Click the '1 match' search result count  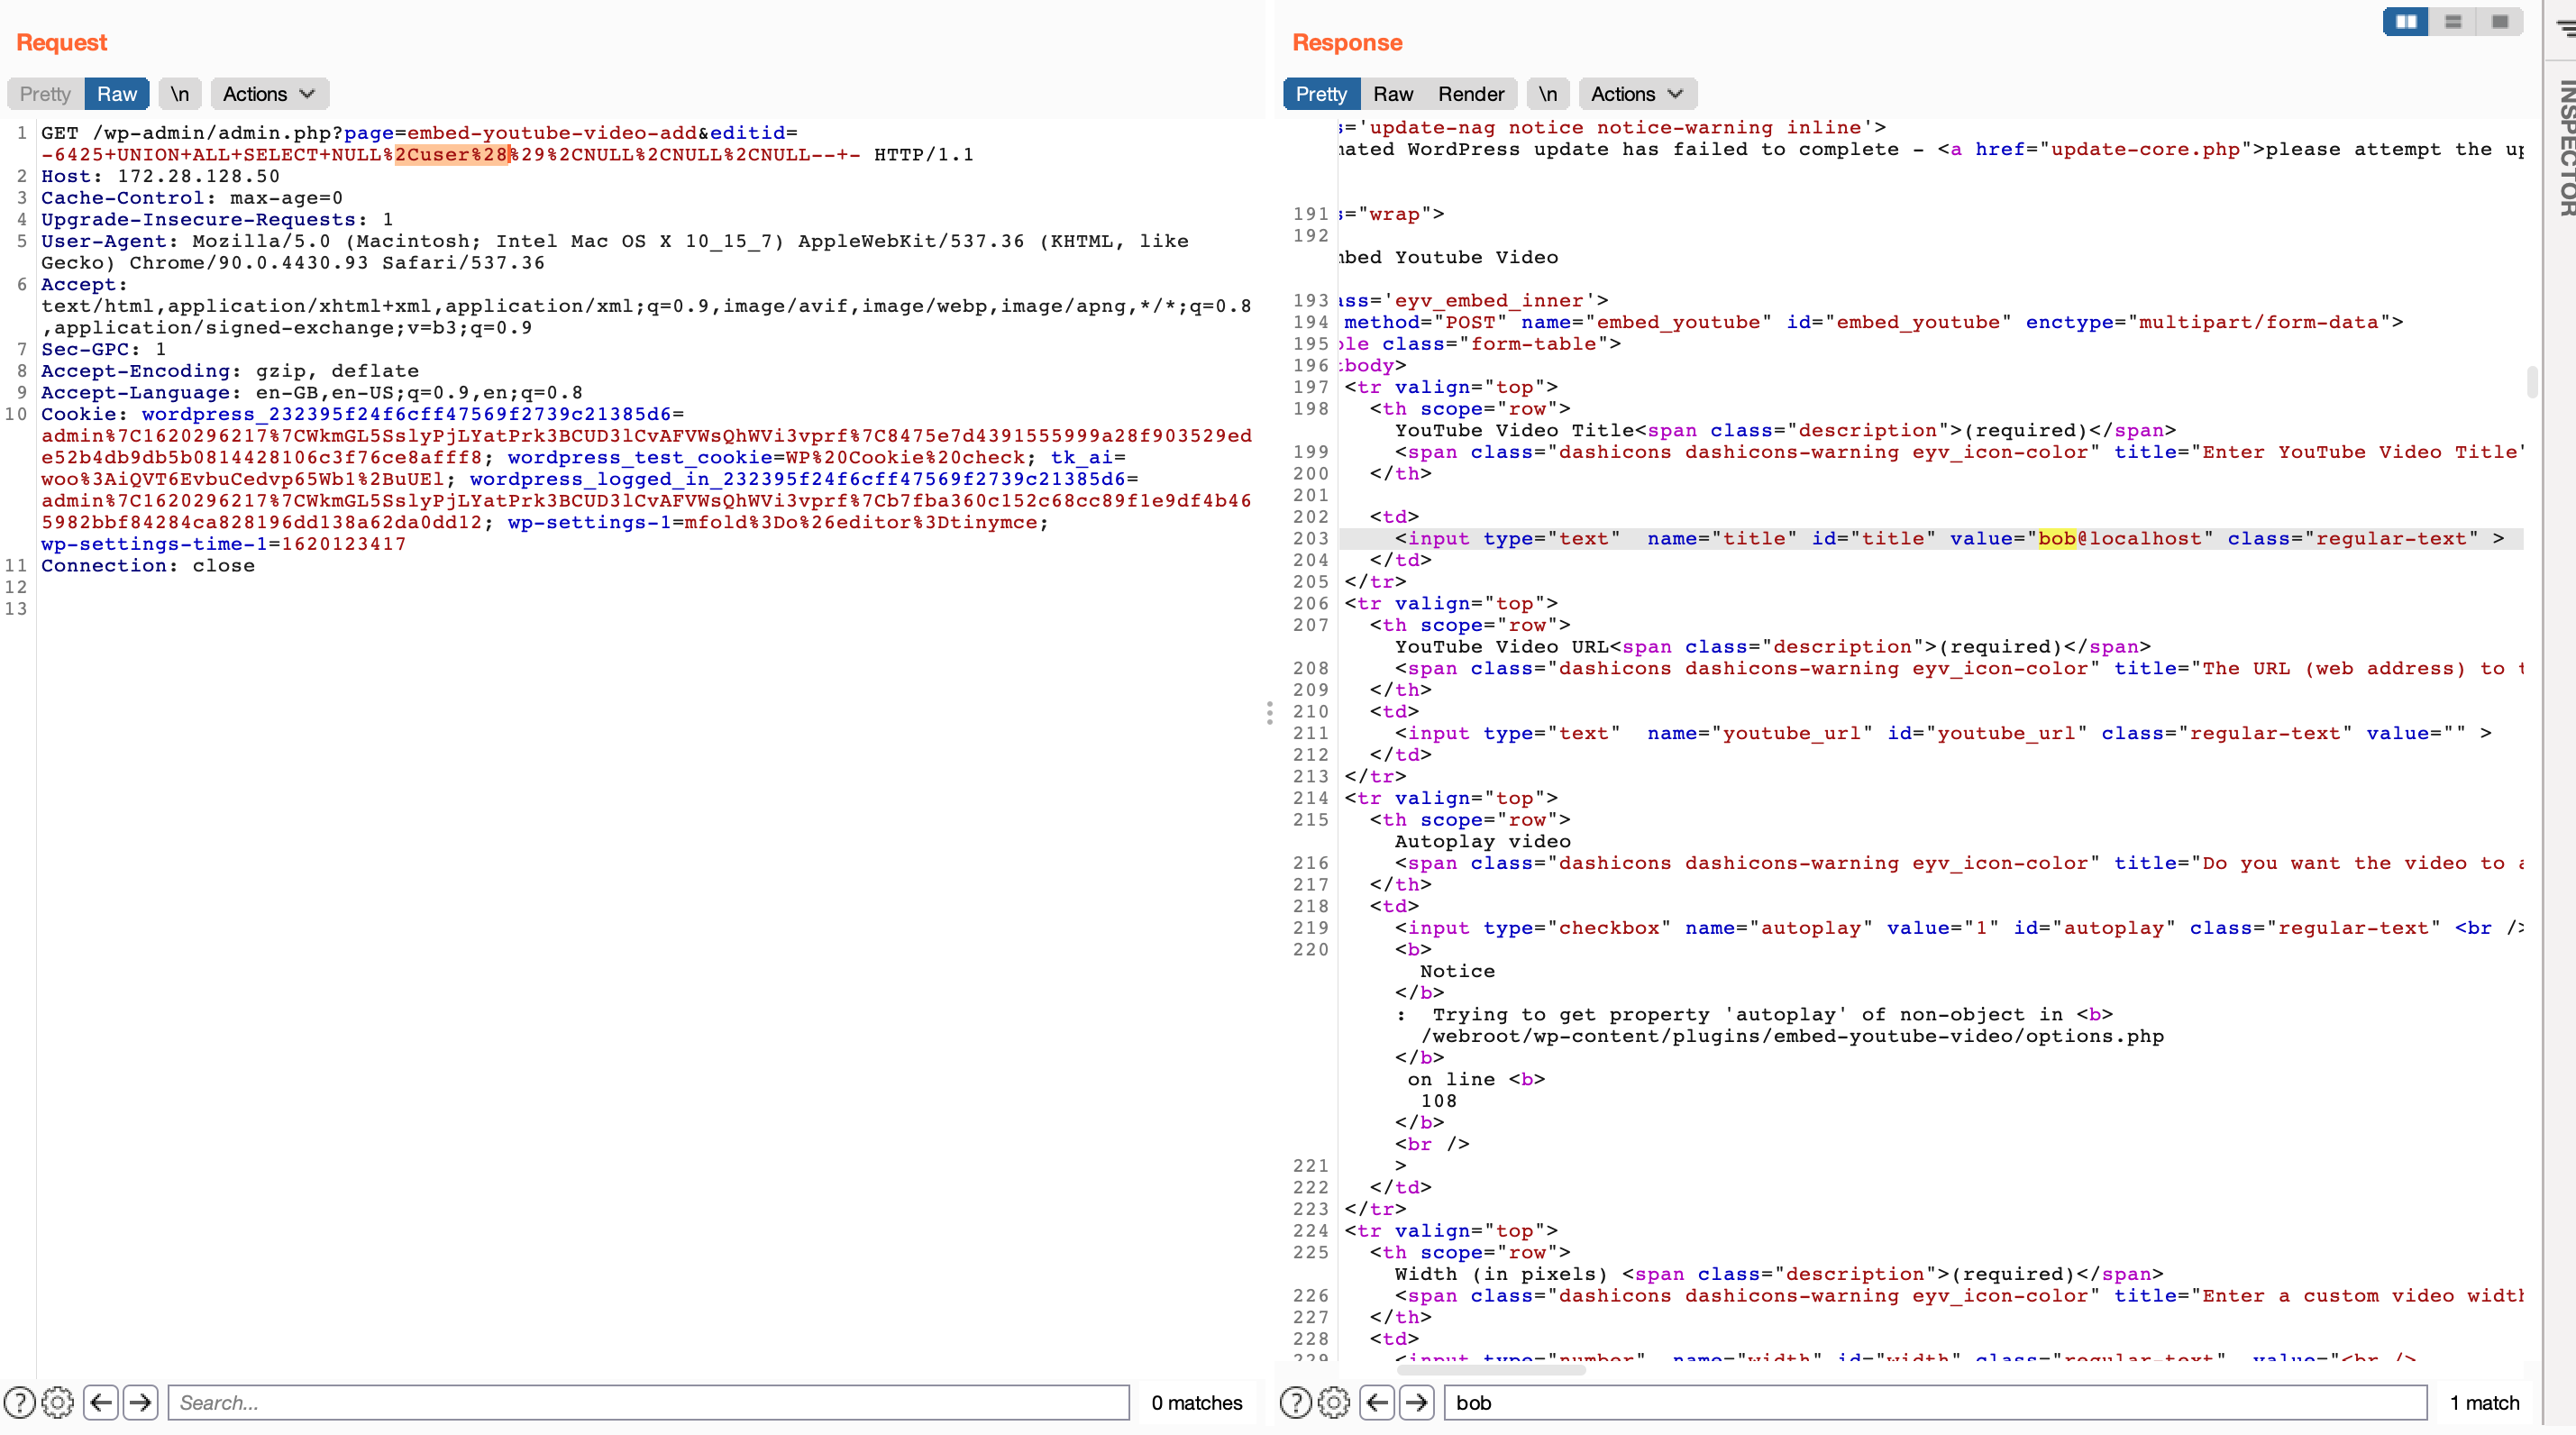(2484, 1402)
